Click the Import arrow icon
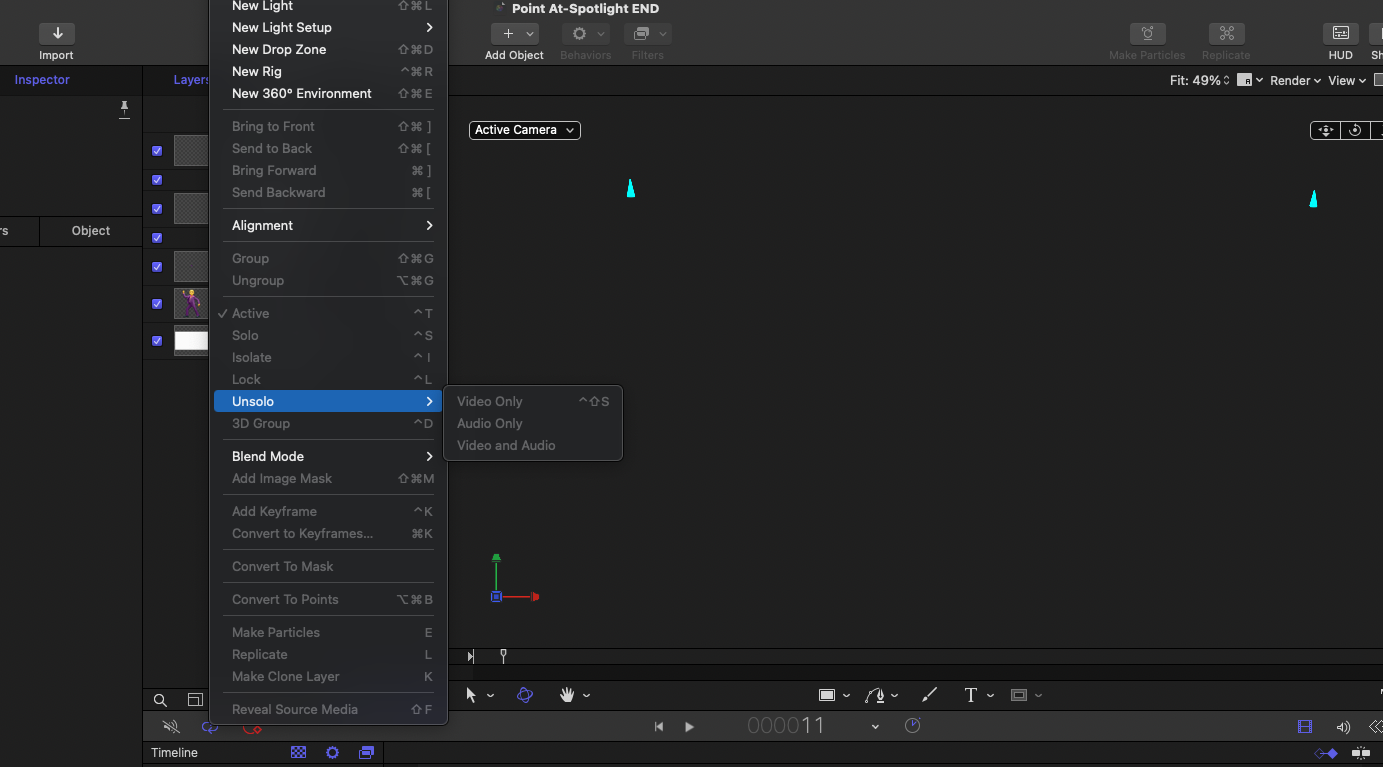The image size is (1383, 767). click(57, 34)
